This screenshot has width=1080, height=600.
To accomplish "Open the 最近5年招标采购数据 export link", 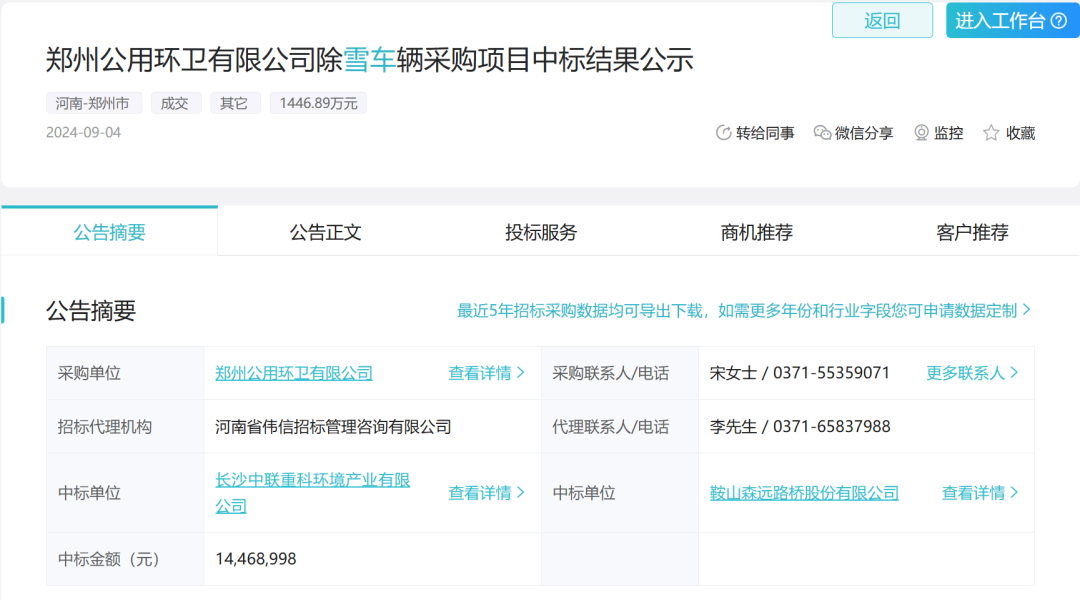I will 744,311.
